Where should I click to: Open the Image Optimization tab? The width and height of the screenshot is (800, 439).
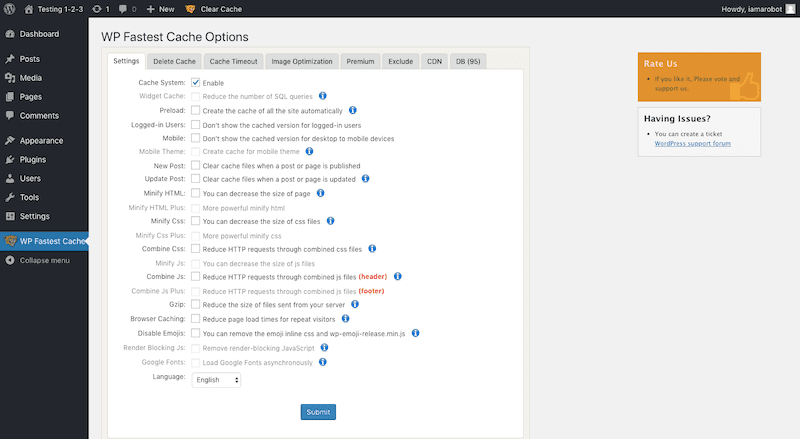(302, 61)
